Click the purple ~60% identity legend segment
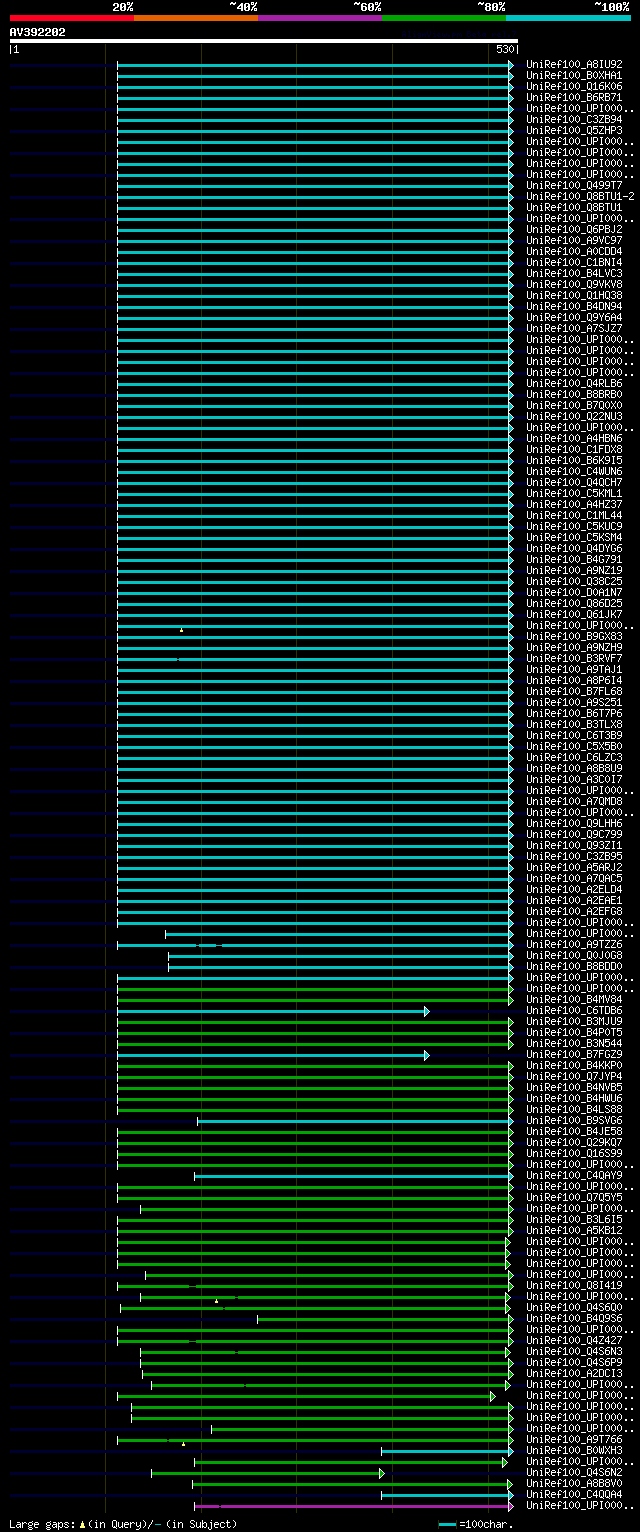Image resolution: width=640 pixels, height=1532 pixels. [x=319, y=18]
